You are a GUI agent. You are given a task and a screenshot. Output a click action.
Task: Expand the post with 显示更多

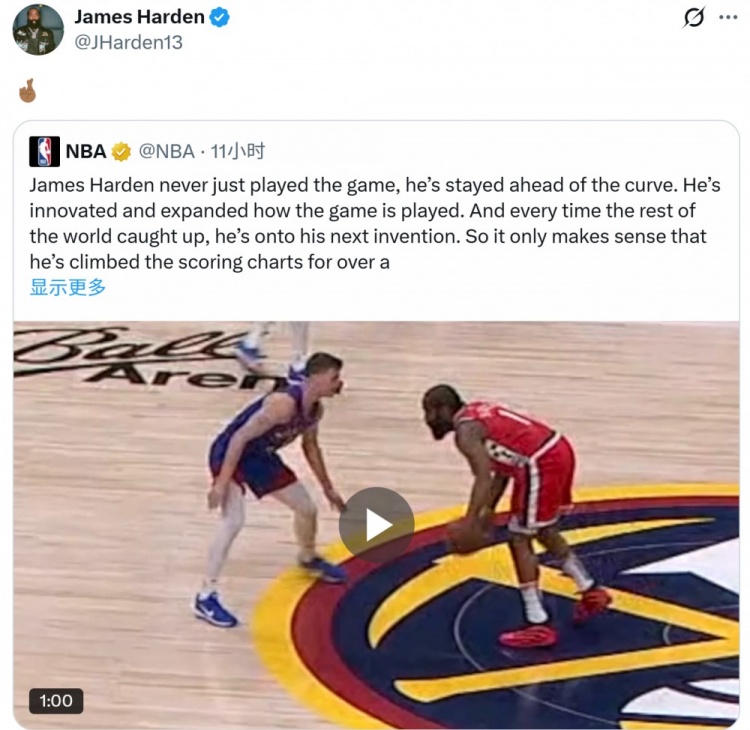67,287
